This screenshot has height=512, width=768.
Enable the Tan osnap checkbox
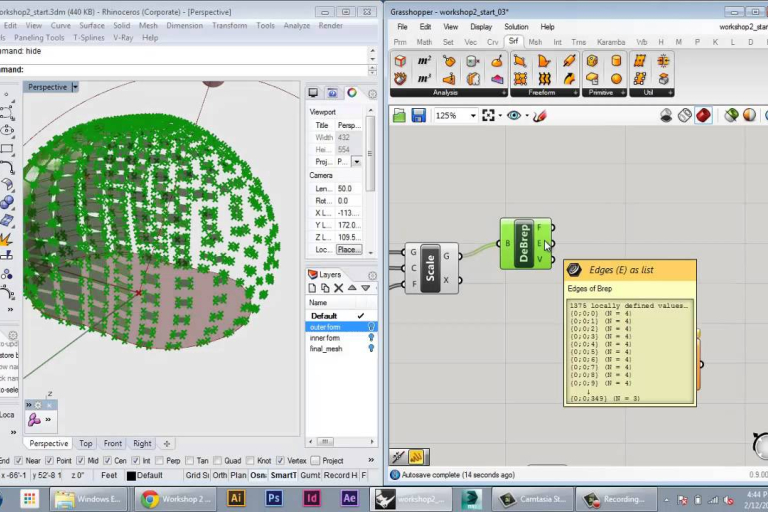pos(190,461)
